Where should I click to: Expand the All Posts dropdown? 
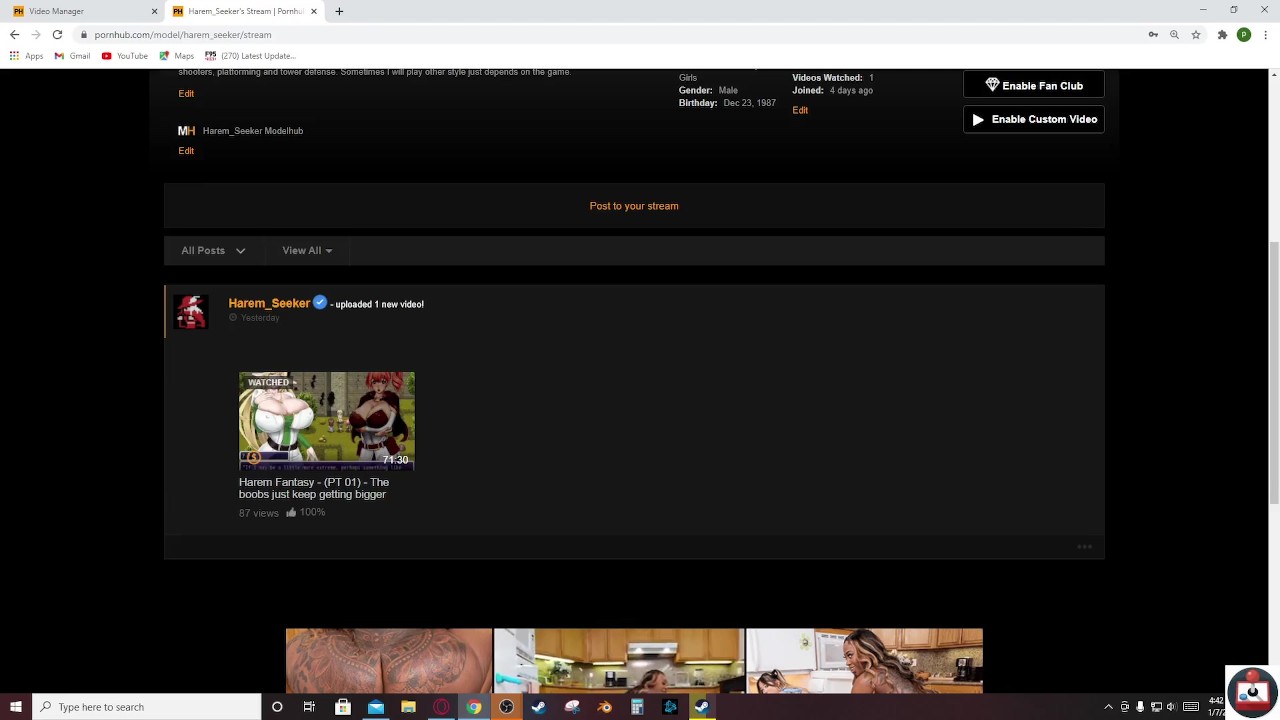coord(213,251)
